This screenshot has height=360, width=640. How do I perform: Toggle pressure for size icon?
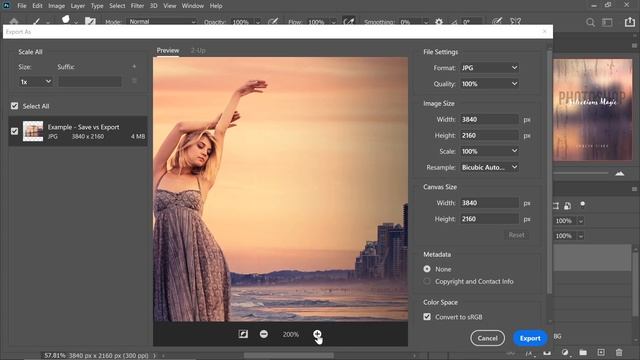[x=496, y=22]
